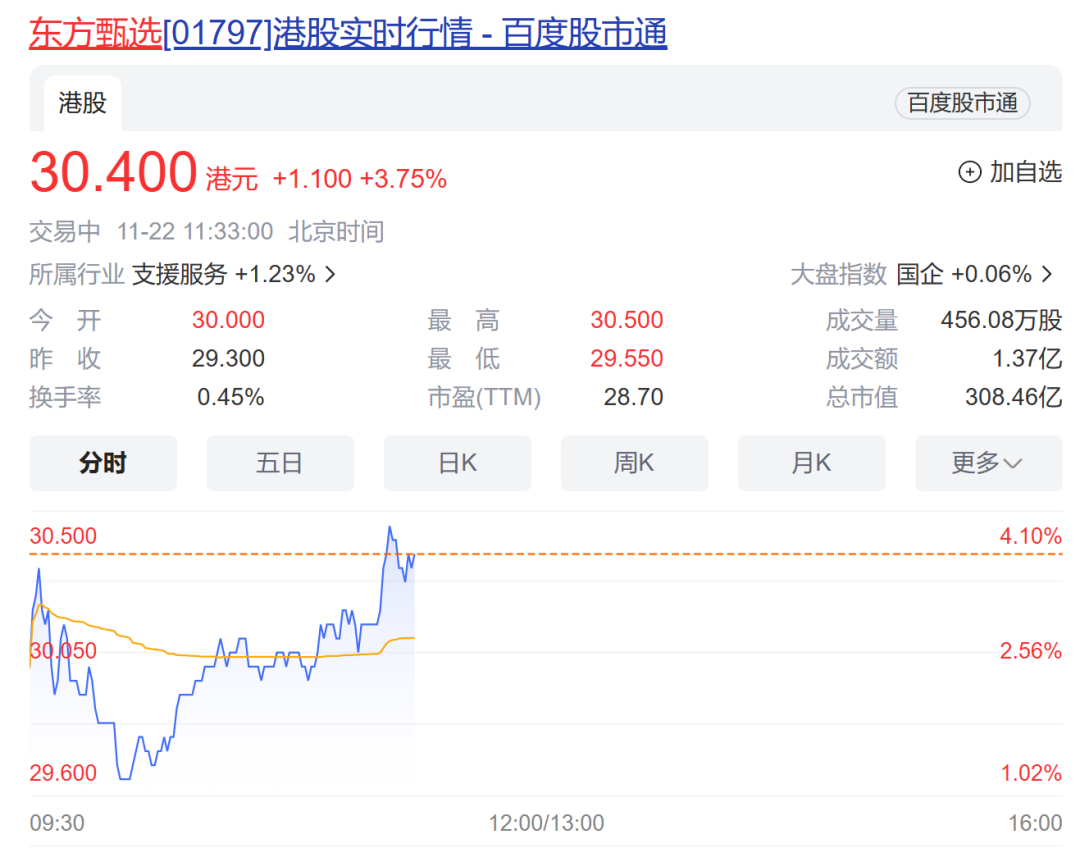Image resolution: width=1080 pixels, height=848 pixels.
Task: Switch to 日K chart tab
Action: (x=457, y=463)
